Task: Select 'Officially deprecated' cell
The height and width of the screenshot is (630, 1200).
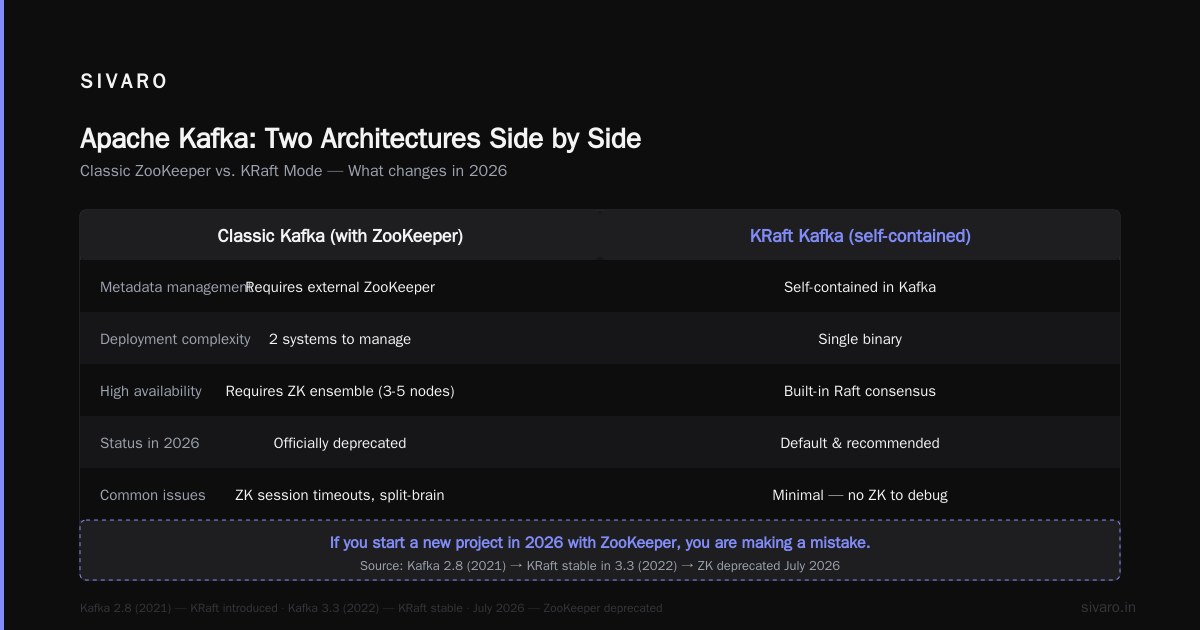Action: tap(340, 443)
